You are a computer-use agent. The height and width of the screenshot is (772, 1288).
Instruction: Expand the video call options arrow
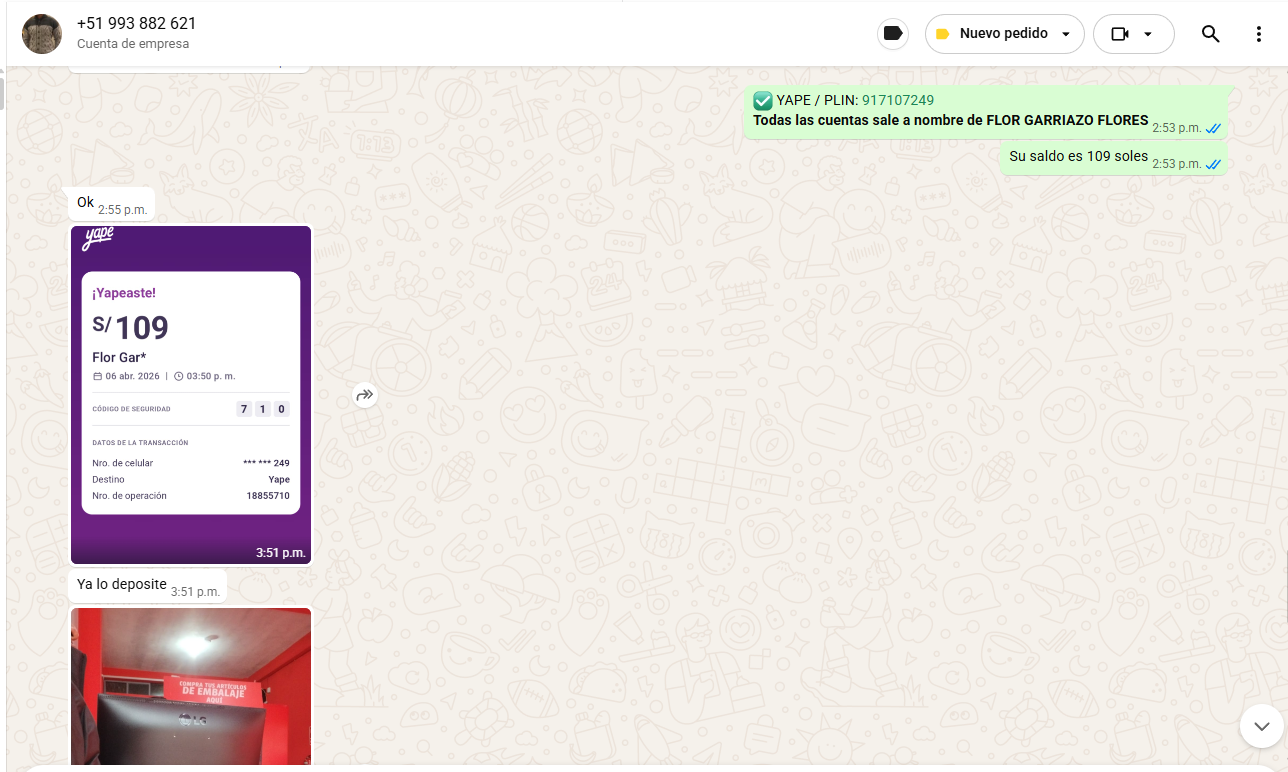click(x=1148, y=34)
